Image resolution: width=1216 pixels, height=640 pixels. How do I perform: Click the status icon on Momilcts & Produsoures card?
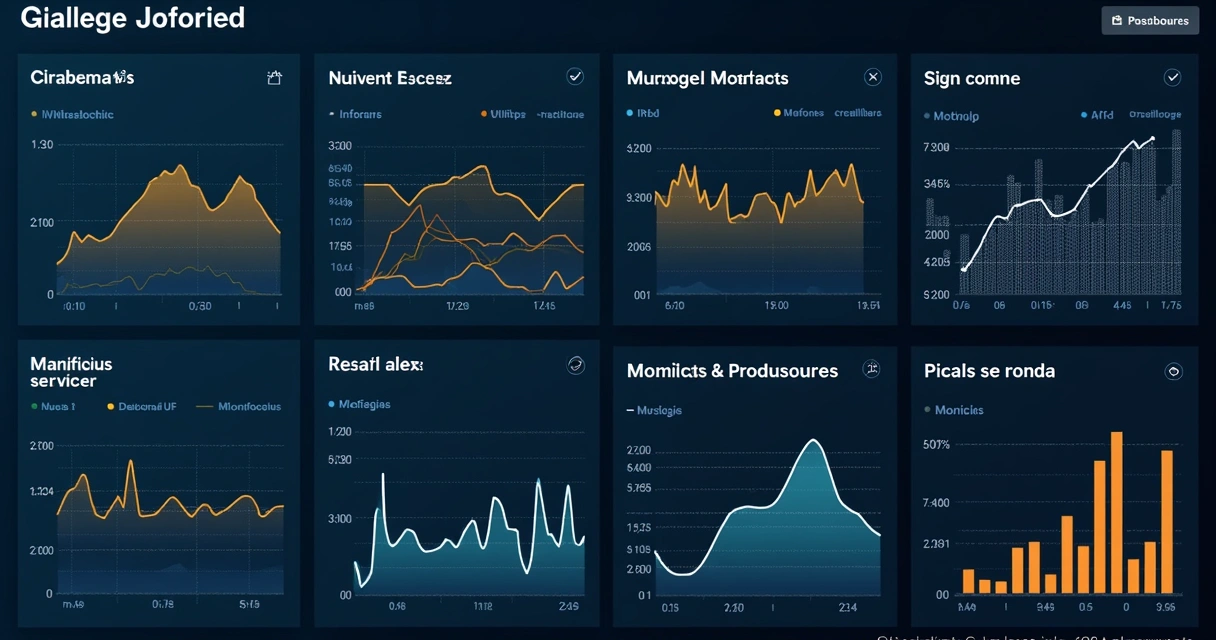(x=871, y=368)
